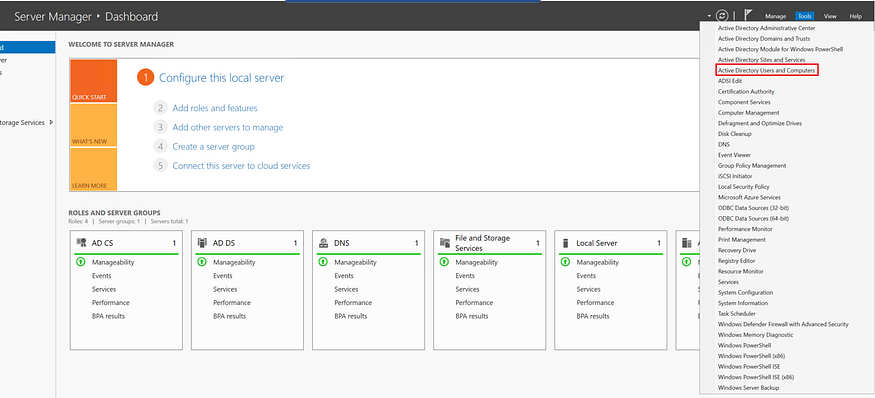Click Add roles and features
This screenshot has height=398, width=875.
point(215,108)
